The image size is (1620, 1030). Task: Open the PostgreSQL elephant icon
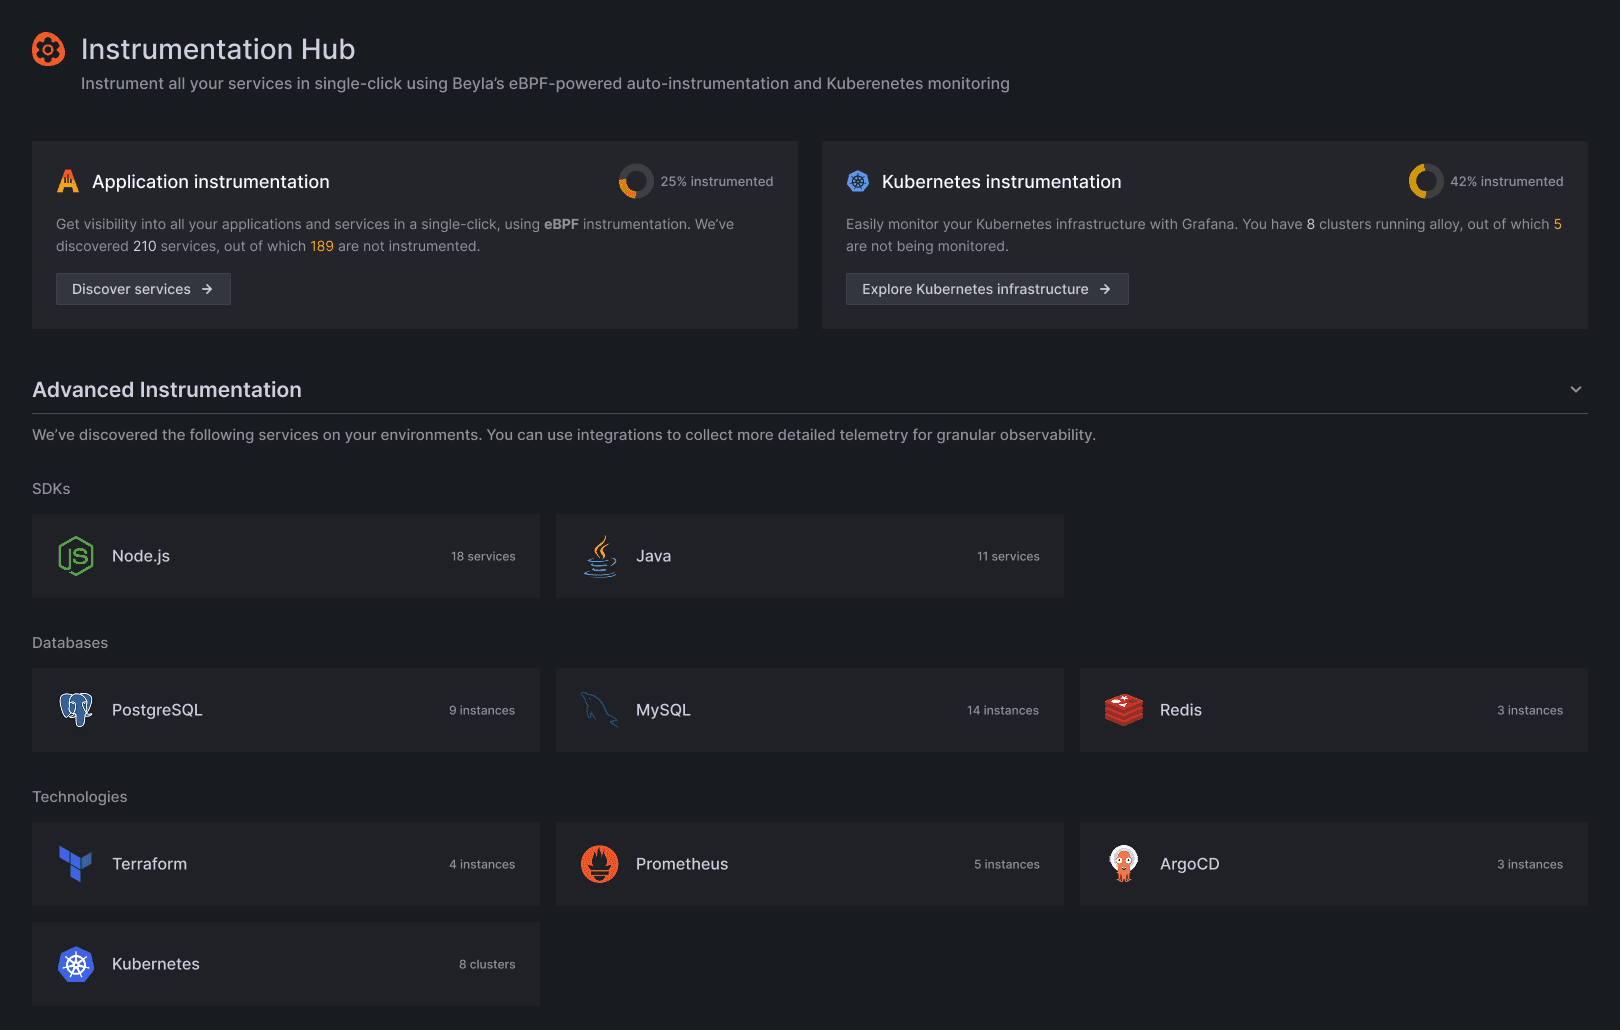75,710
